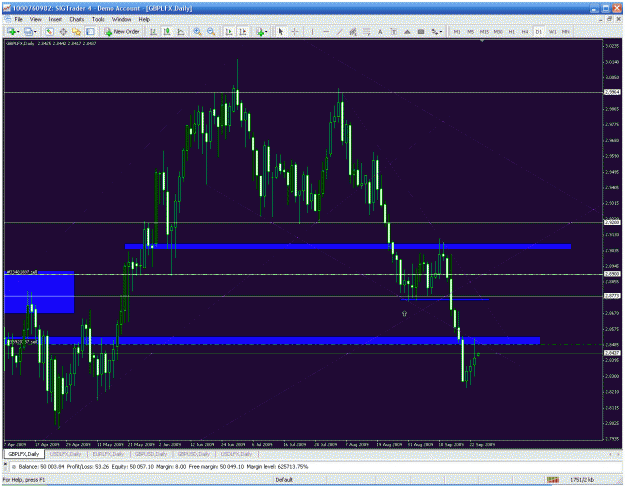Click the 1751/2 kb traffic indicator

[582, 480]
